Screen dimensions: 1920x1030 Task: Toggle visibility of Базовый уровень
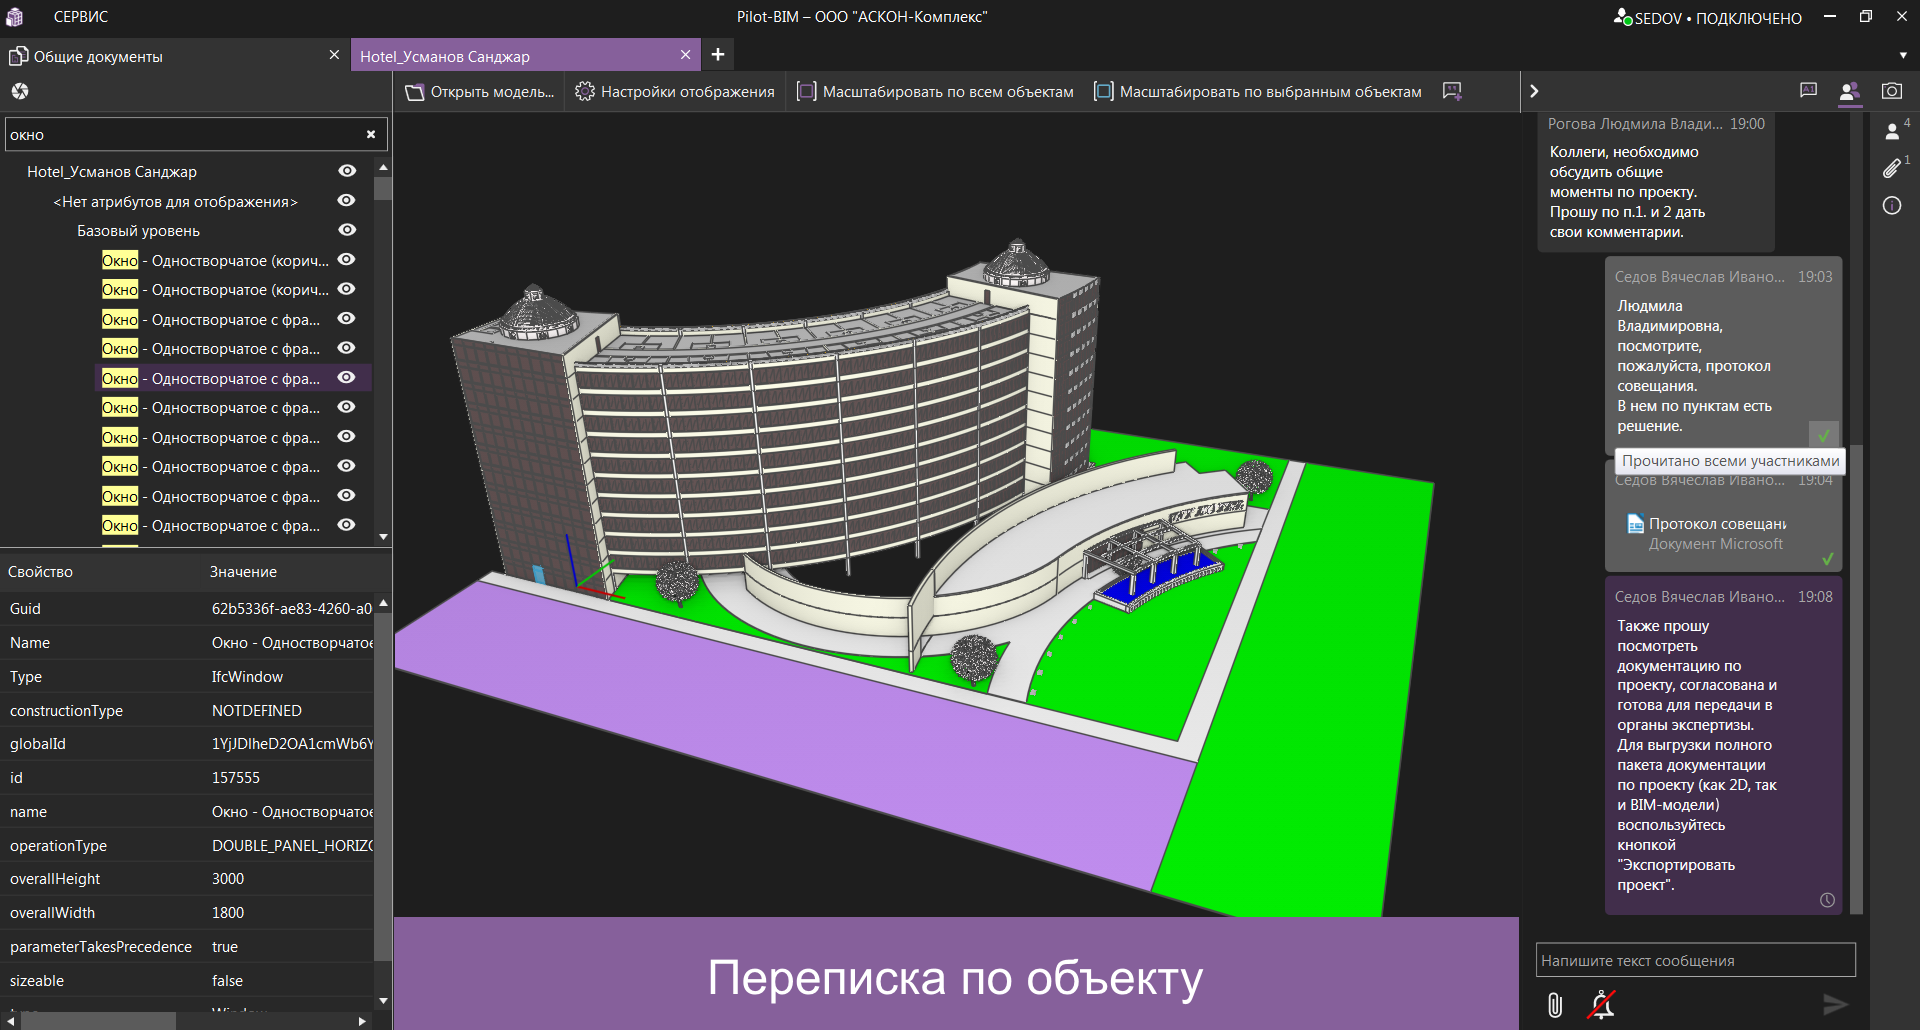[x=347, y=230]
